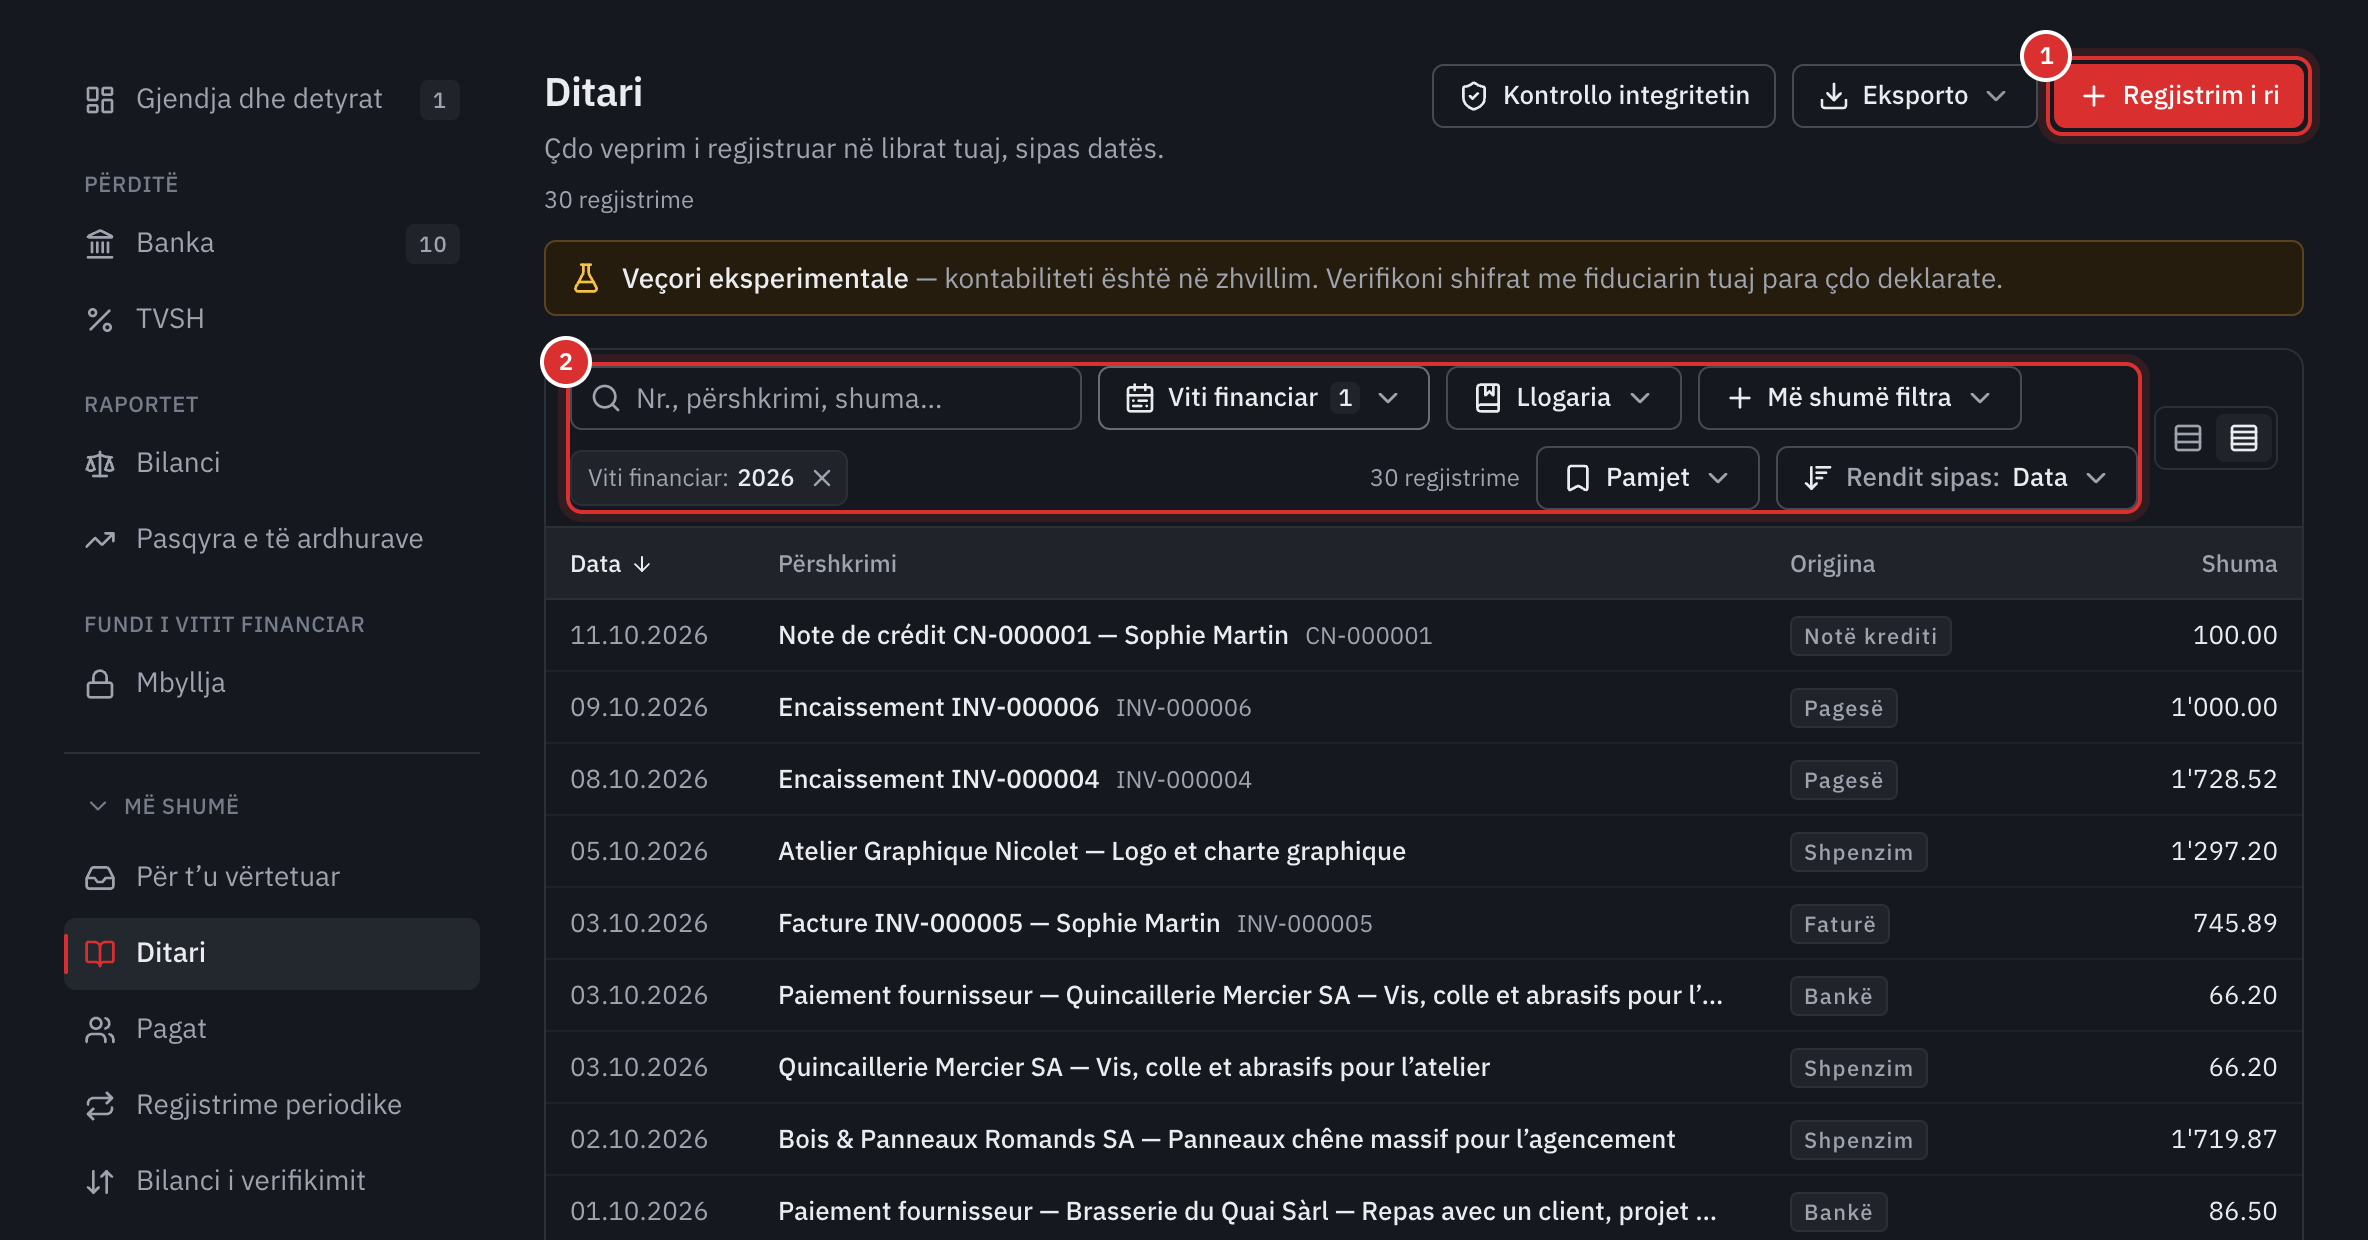Open the Atelier Graphique Nicolet entry

[x=1424, y=851]
